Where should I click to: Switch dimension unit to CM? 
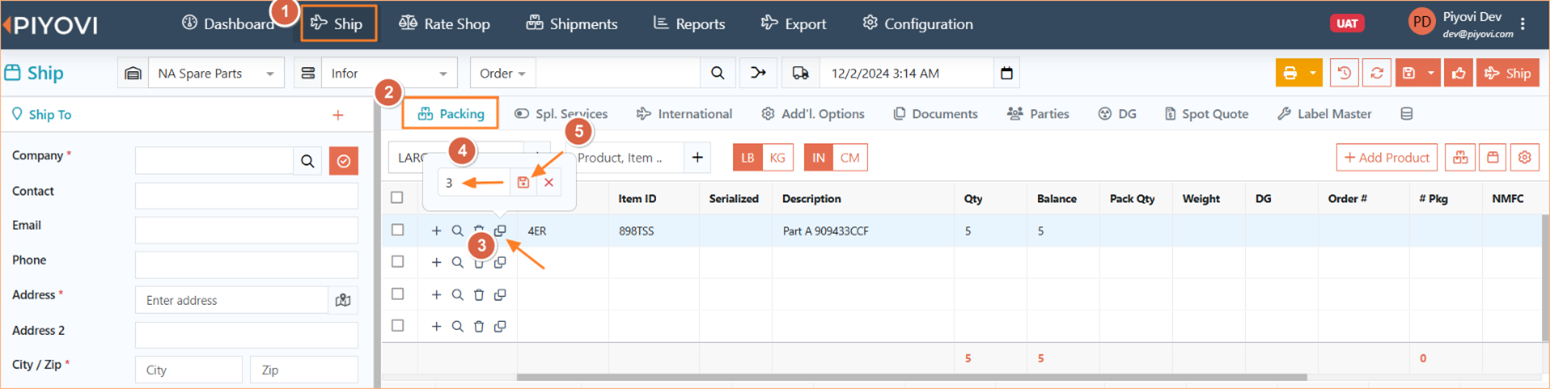[850, 157]
